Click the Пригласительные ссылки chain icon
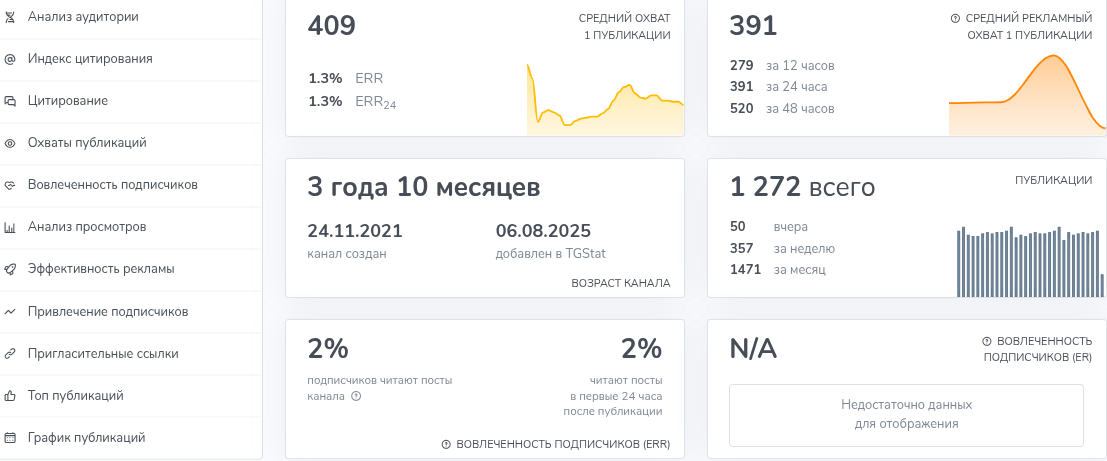The image size is (1107, 461). (x=10, y=354)
